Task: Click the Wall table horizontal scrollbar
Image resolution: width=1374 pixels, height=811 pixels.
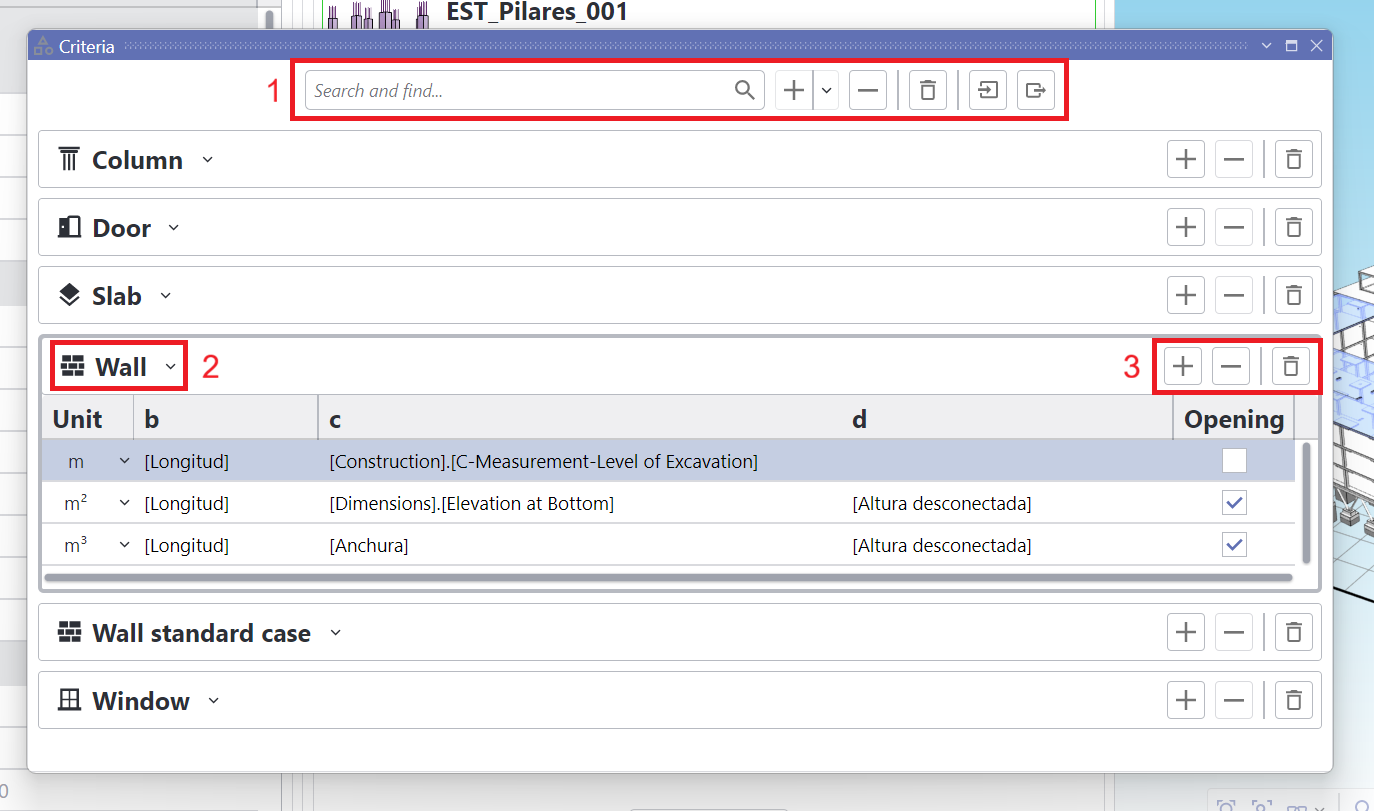Action: [x=668, y=577]
